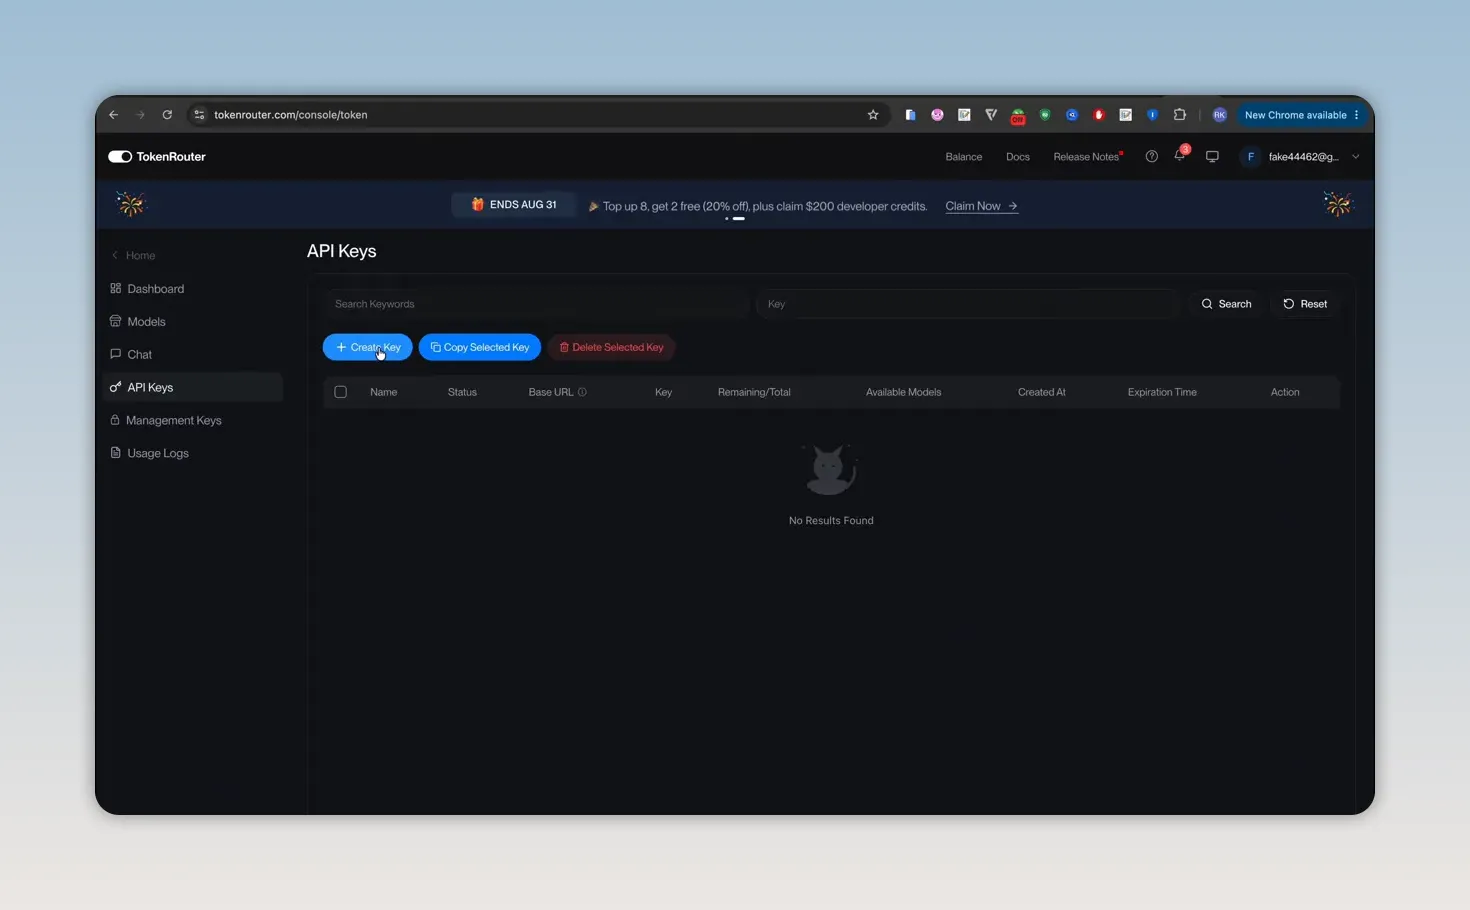Click the F user avatar
Viewport: 1470px width, 910px height.
[x=1250, y=157]
